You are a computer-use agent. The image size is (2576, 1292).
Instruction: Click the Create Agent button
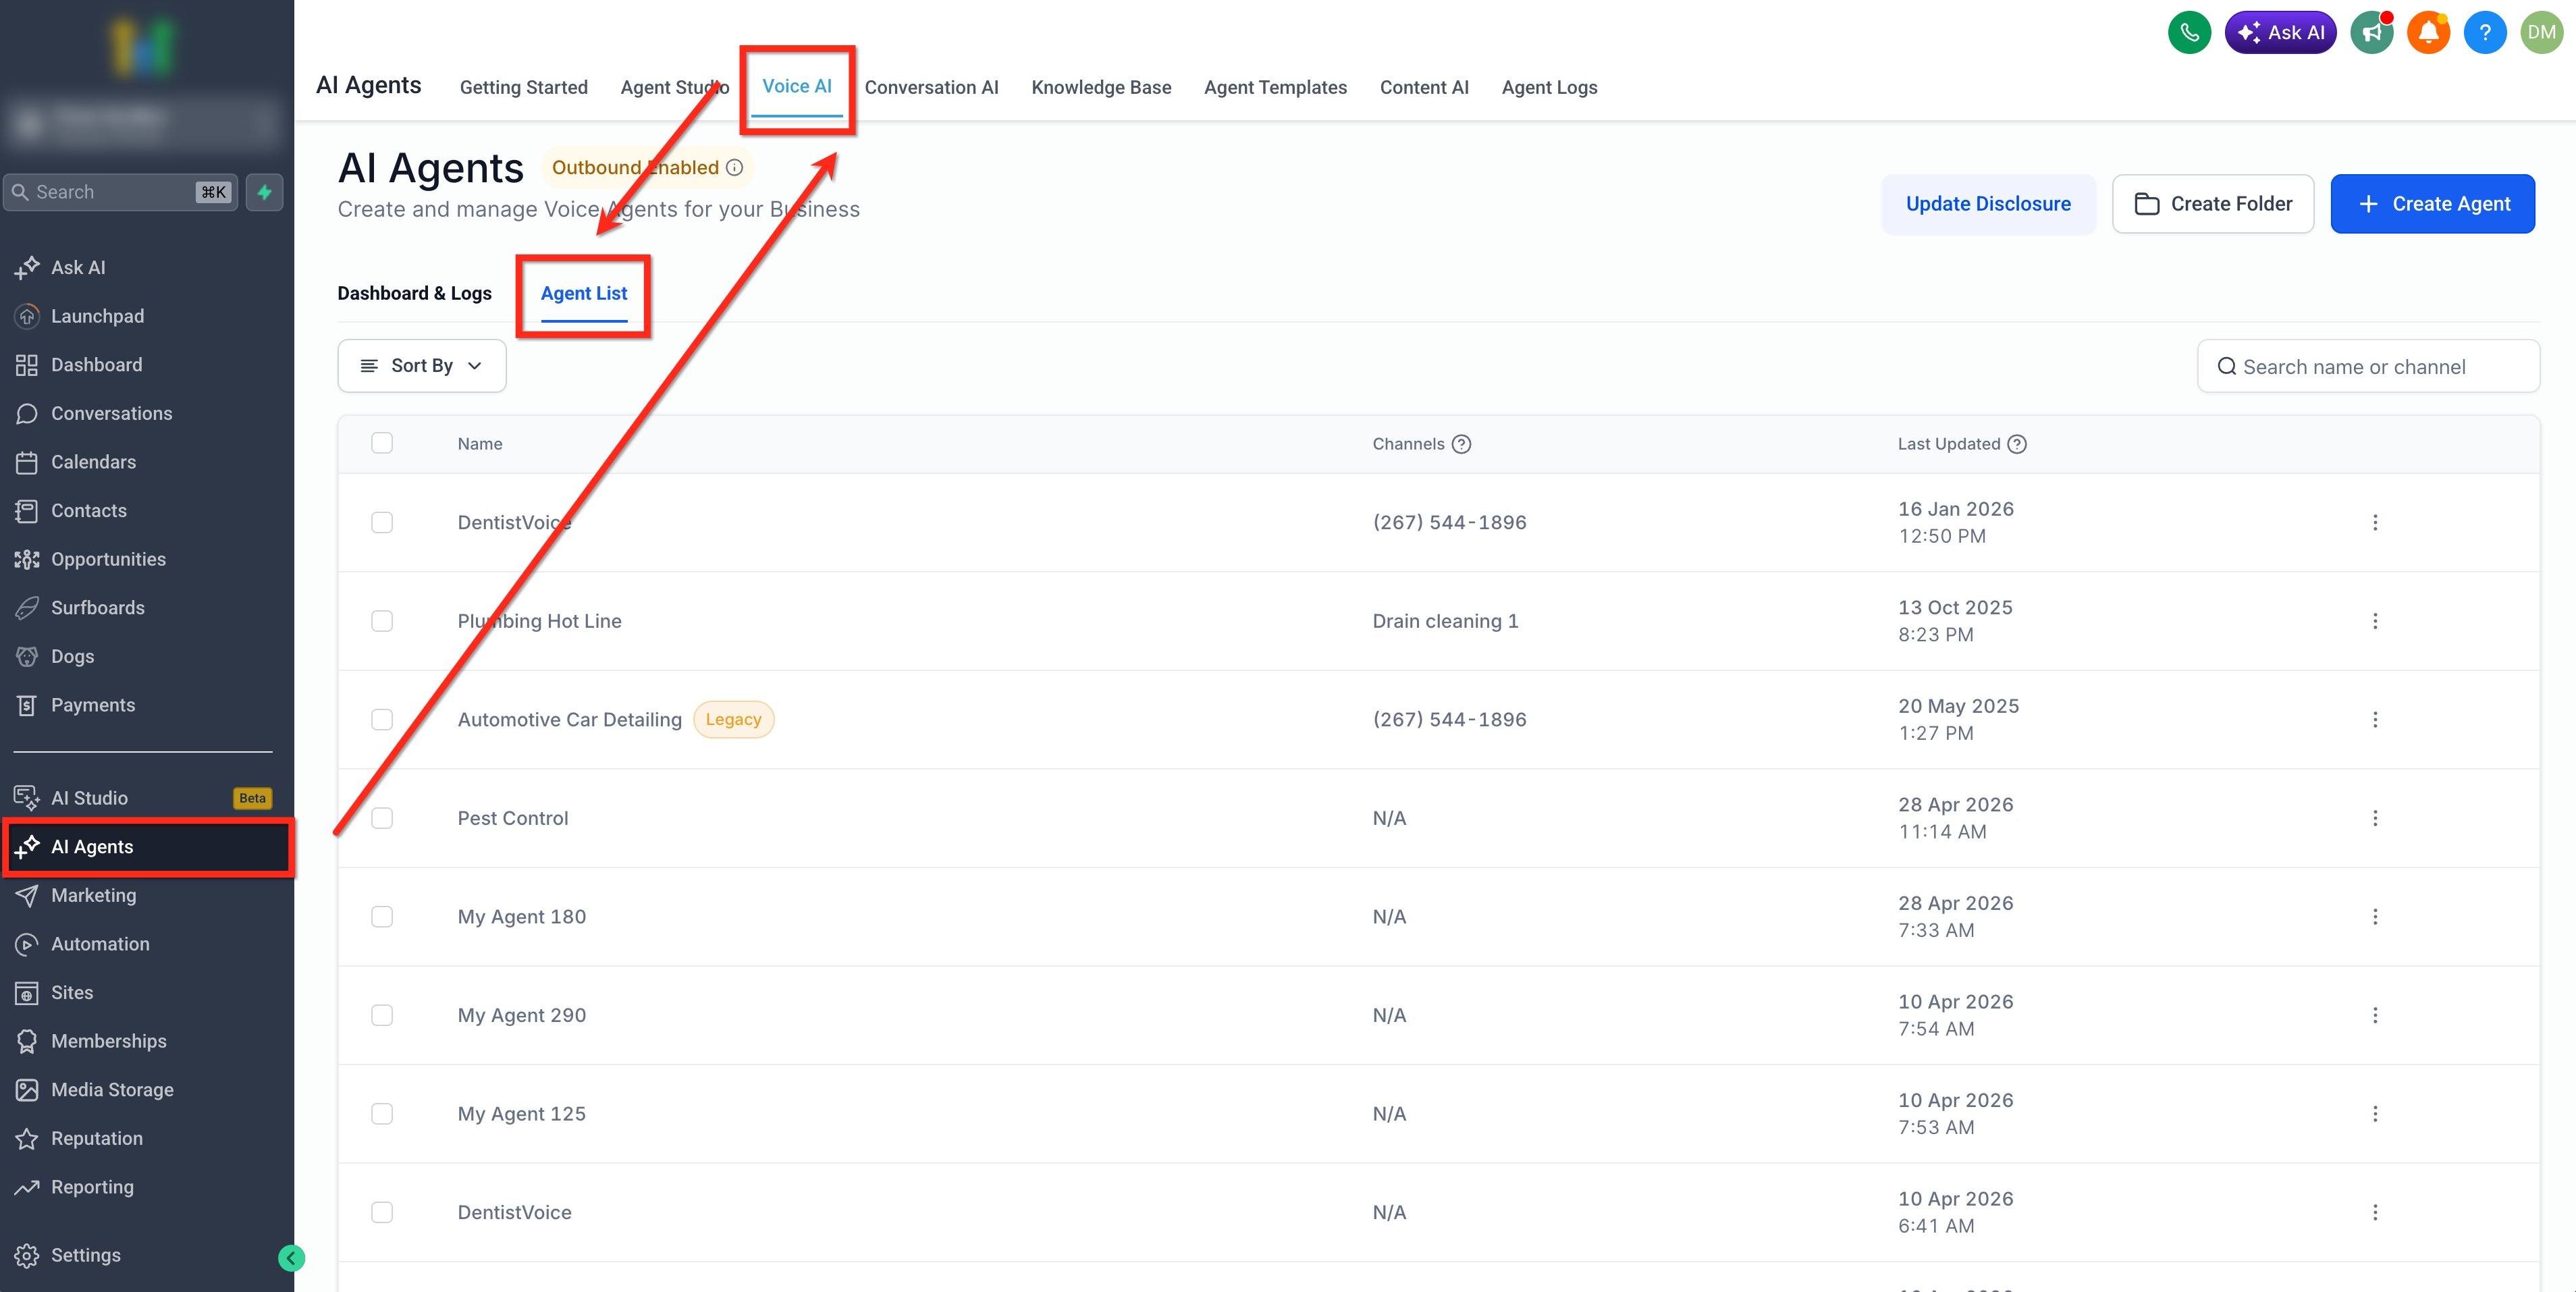(x=2432, y=204)
